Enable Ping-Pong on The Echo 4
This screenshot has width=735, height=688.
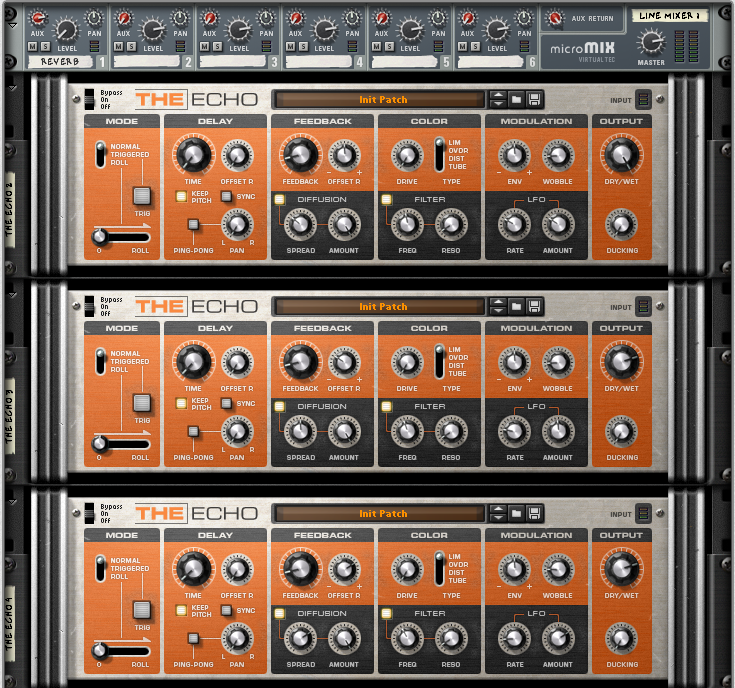[192, 638]
